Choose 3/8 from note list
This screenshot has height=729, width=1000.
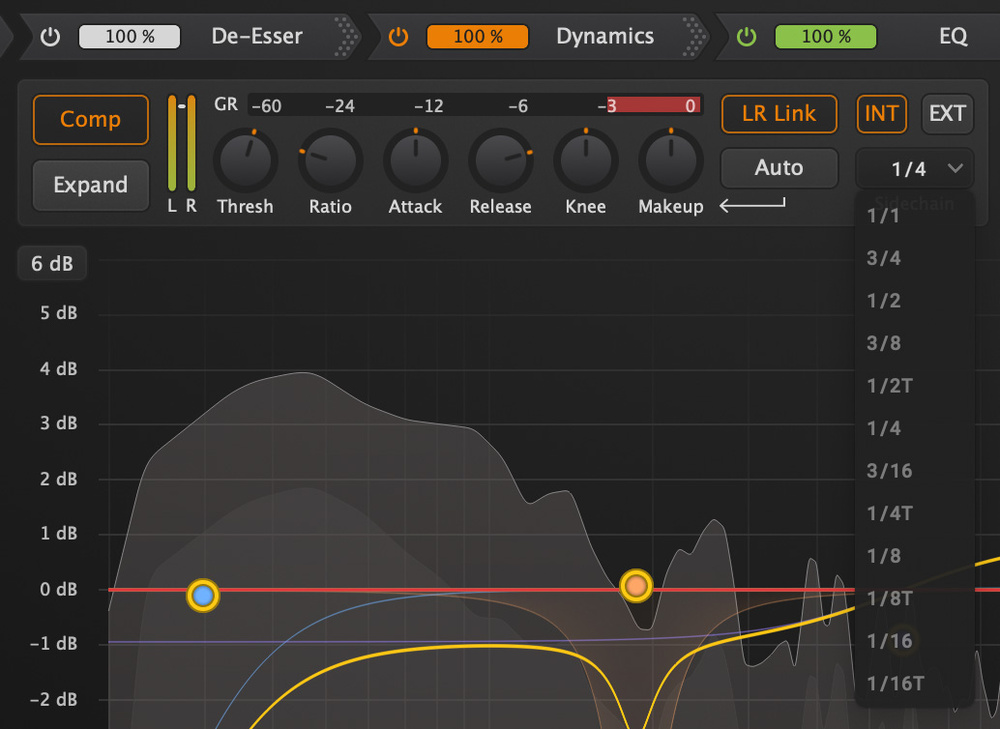(915, 344)
